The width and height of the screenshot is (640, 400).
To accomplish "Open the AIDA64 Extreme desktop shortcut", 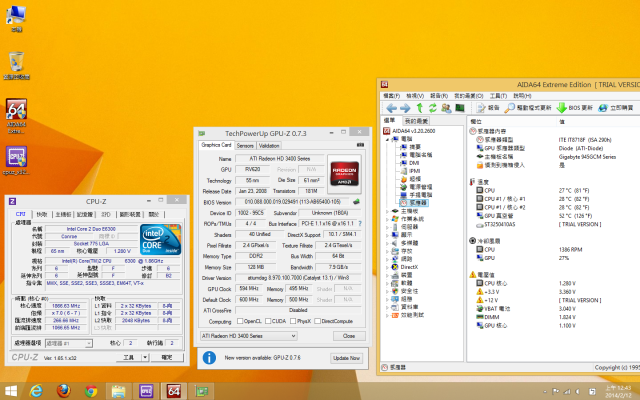I will (16, 116).
